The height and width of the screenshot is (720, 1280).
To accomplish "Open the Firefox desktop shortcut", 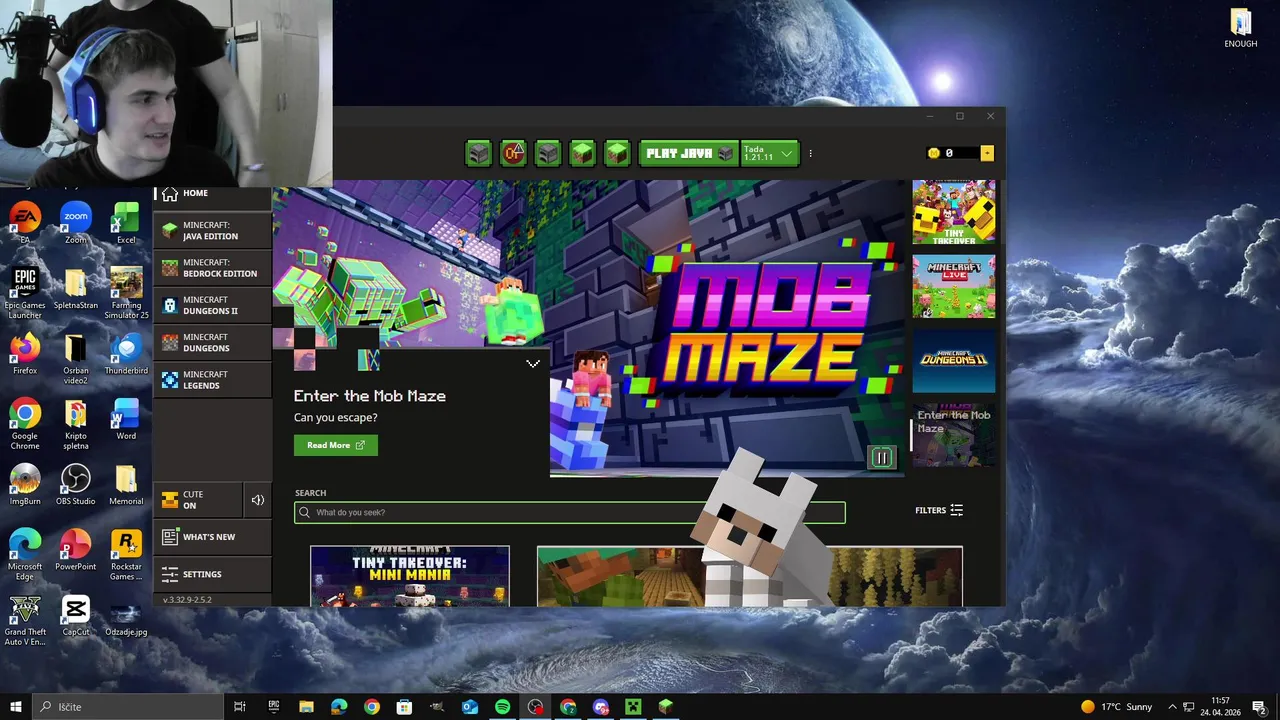I will pos(25,354).
